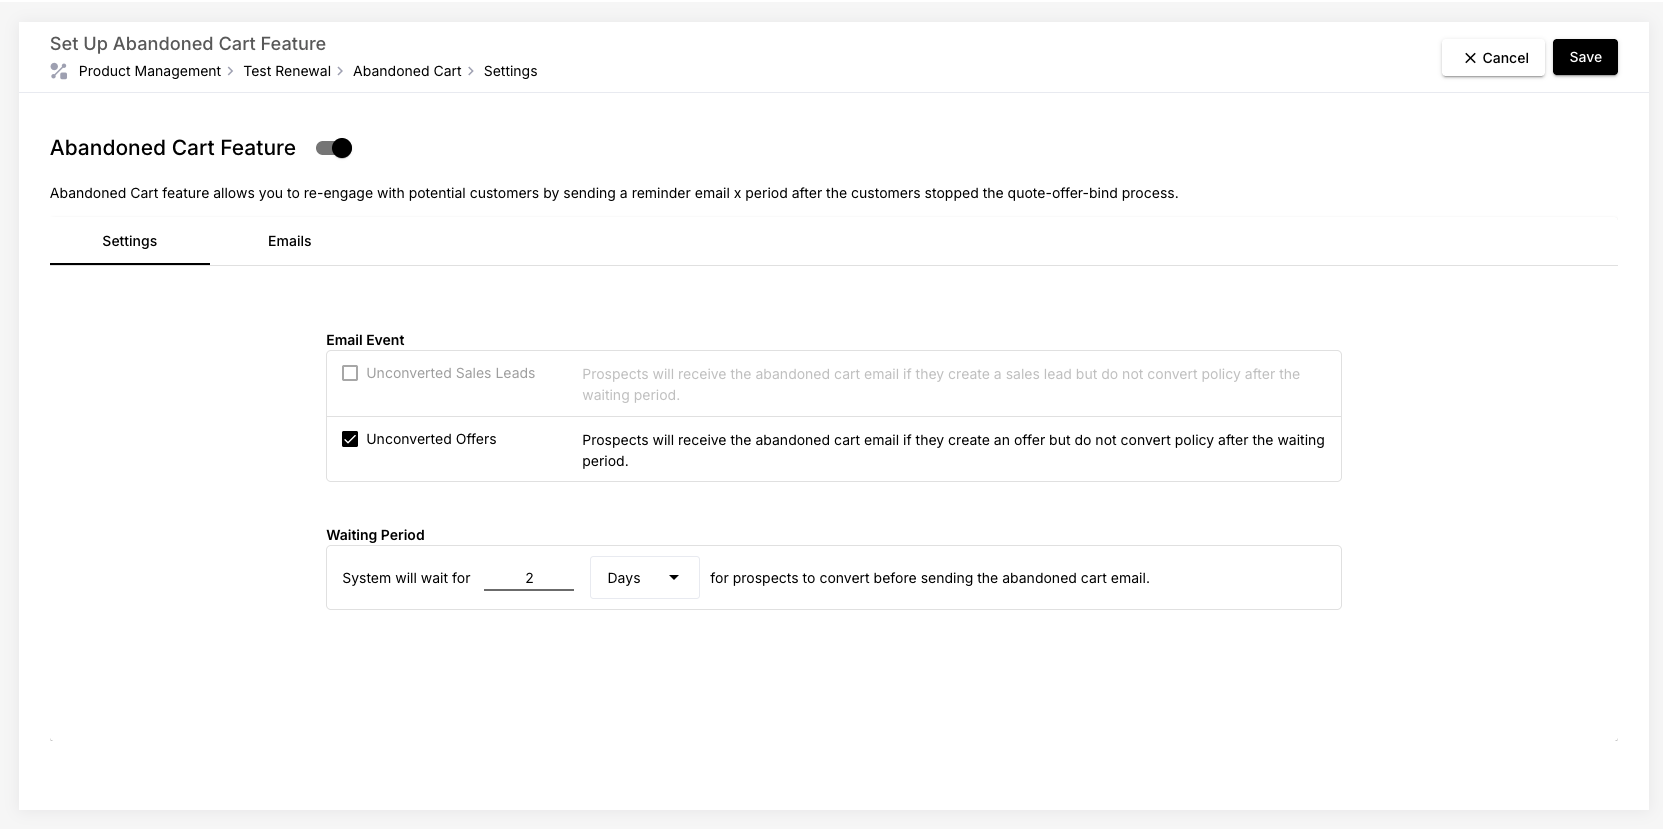Select the Settings tab
The image size is (1663, 829).
(130, 241)
